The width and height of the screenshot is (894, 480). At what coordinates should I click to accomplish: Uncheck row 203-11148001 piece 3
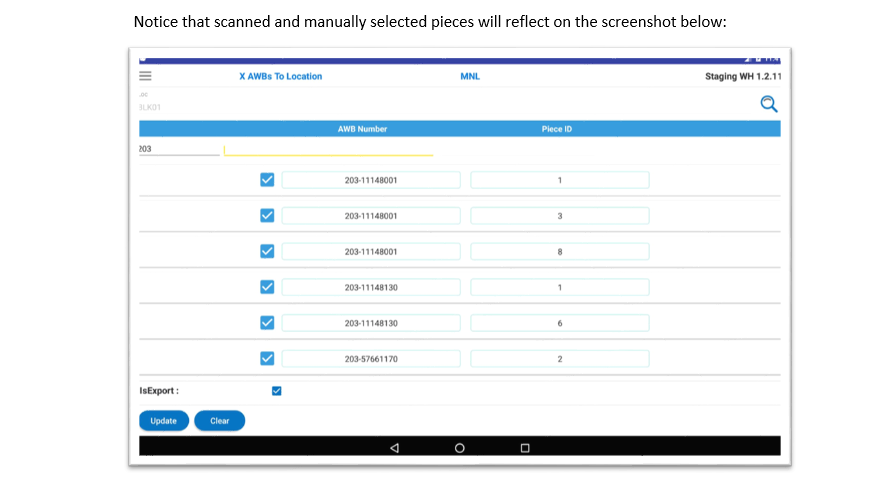tap(267, 215)
